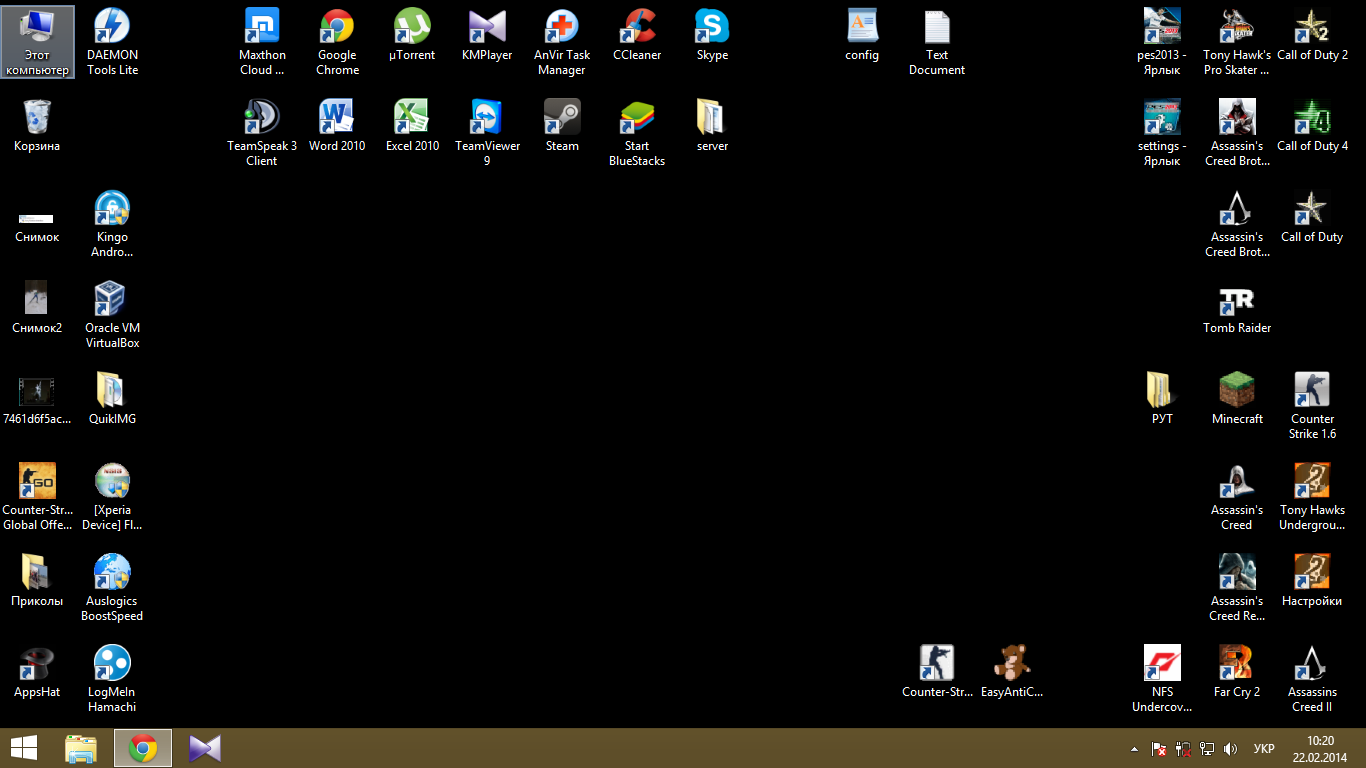
Task: Click the Skype desktop shortcut
Action: click(712, 35)
